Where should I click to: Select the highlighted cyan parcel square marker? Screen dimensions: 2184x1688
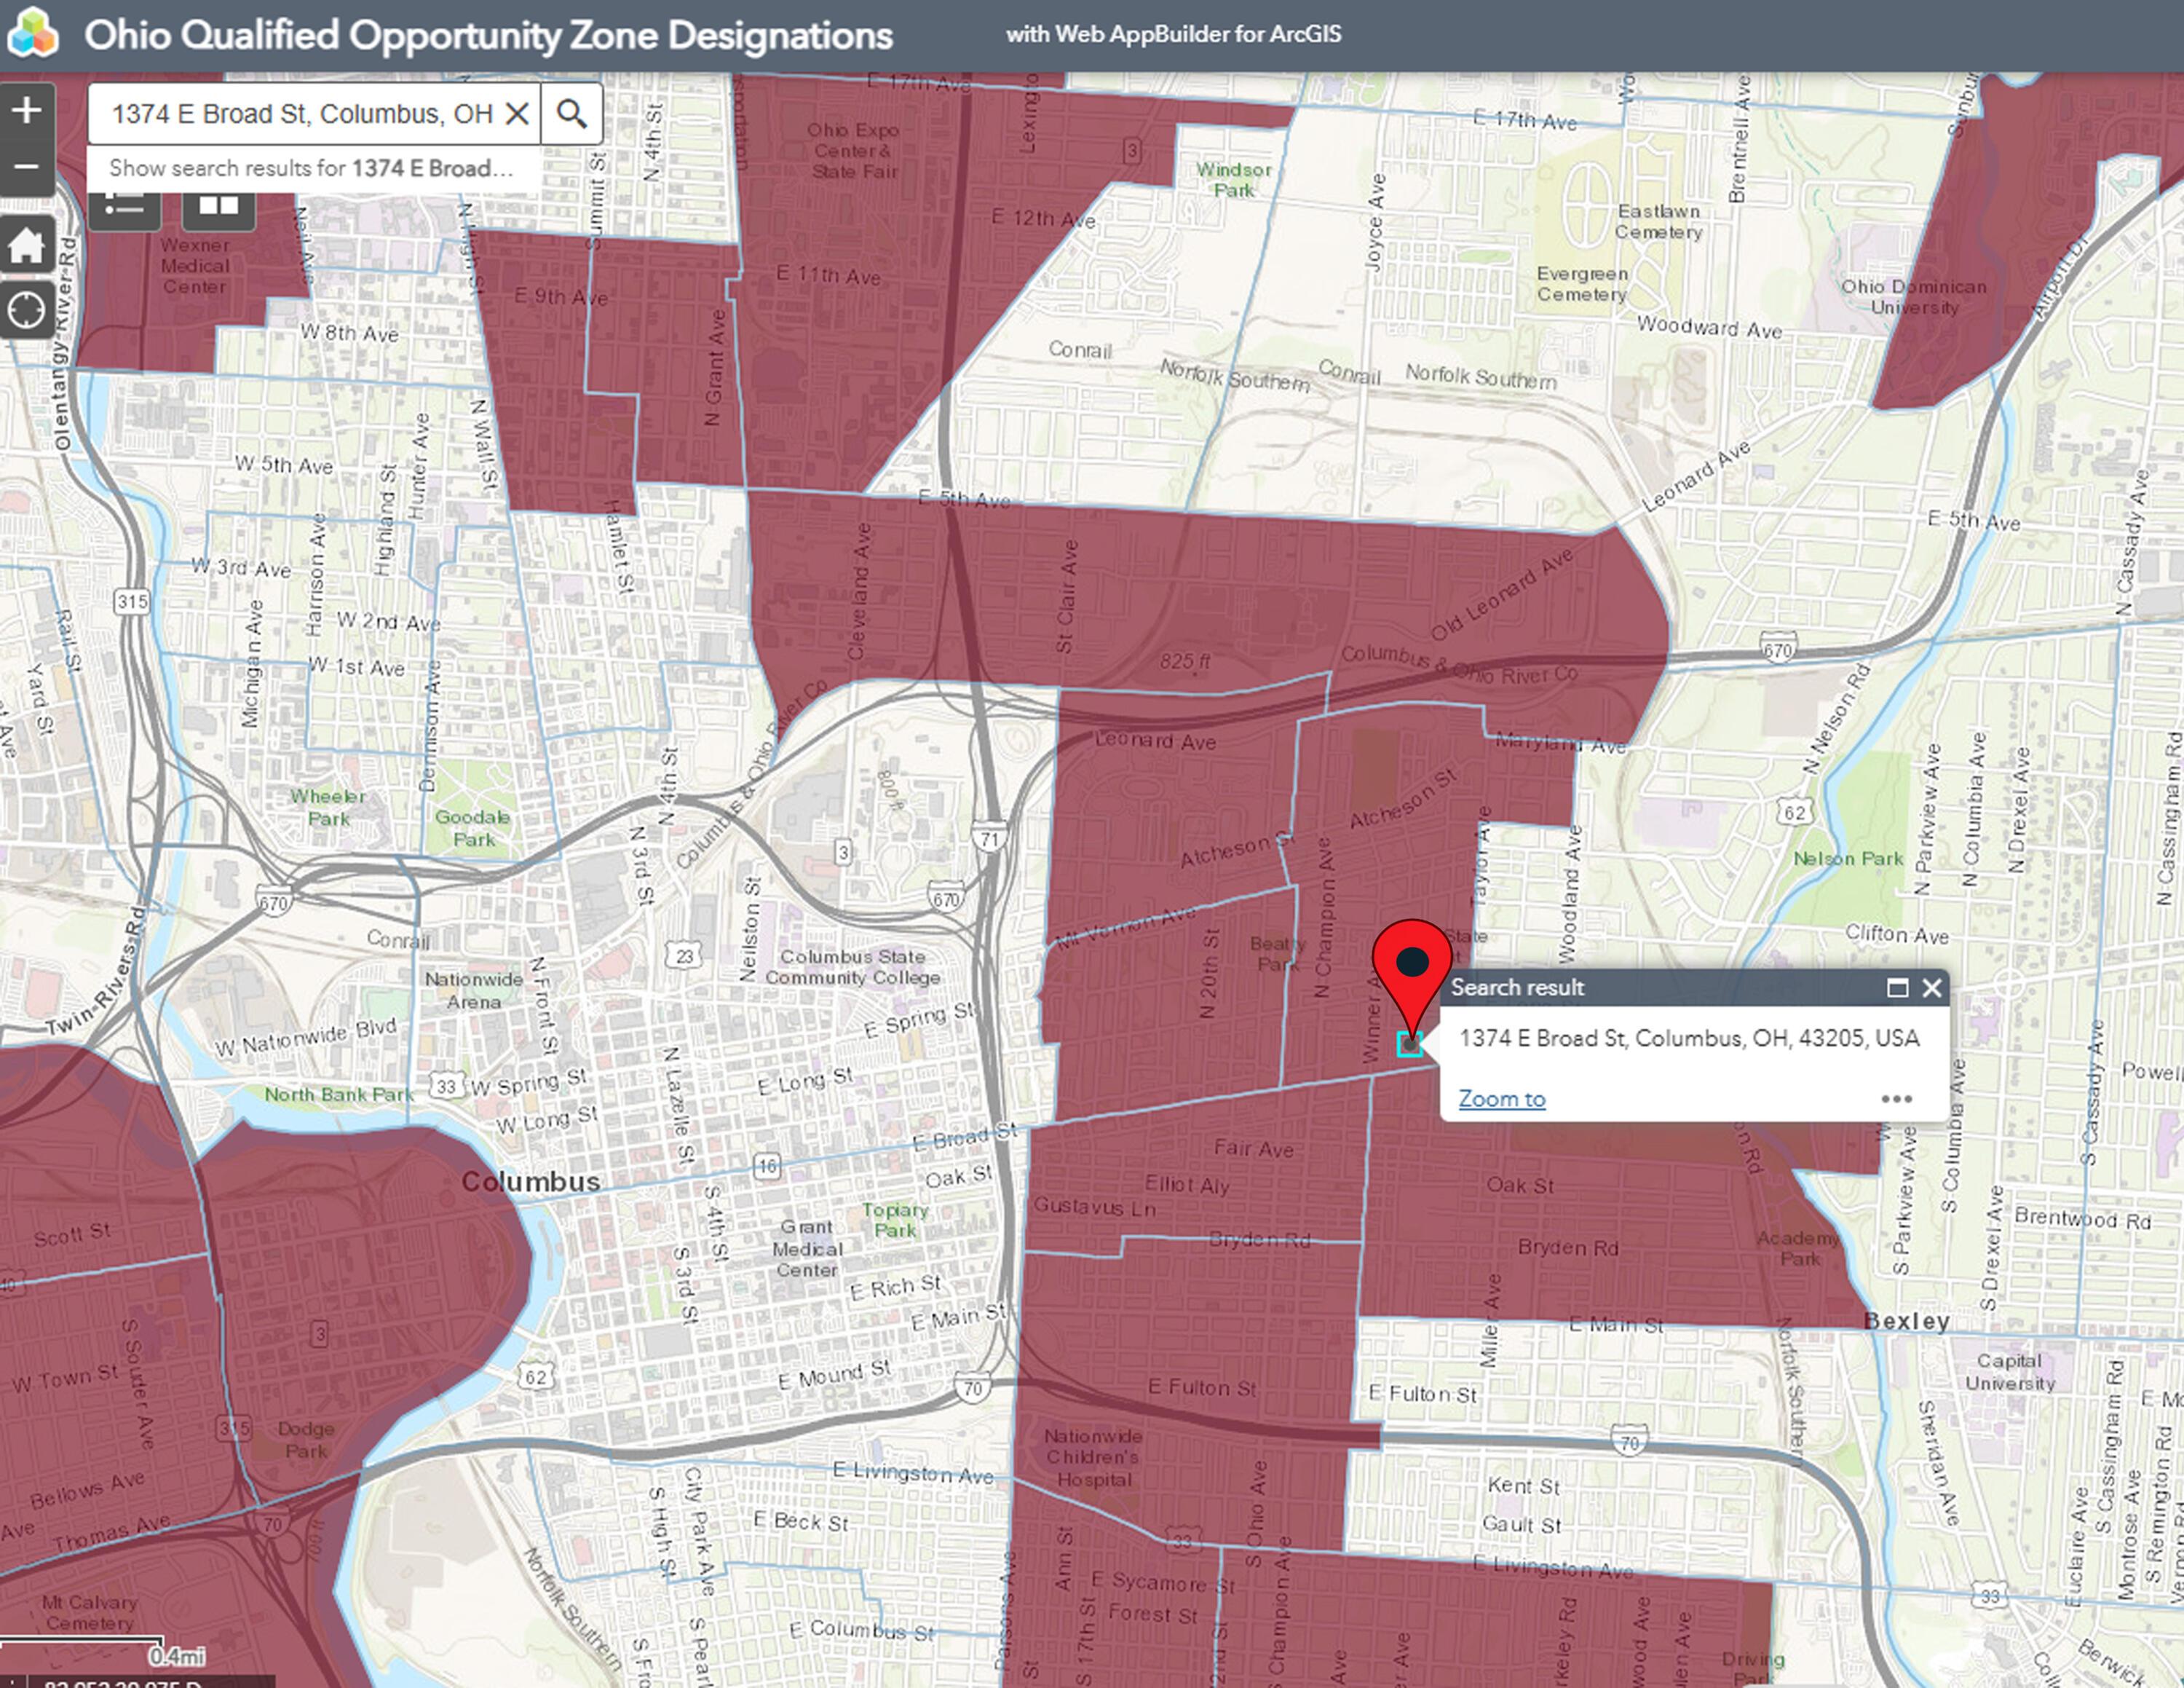pyautogui.click(x=1410, y=1045)
